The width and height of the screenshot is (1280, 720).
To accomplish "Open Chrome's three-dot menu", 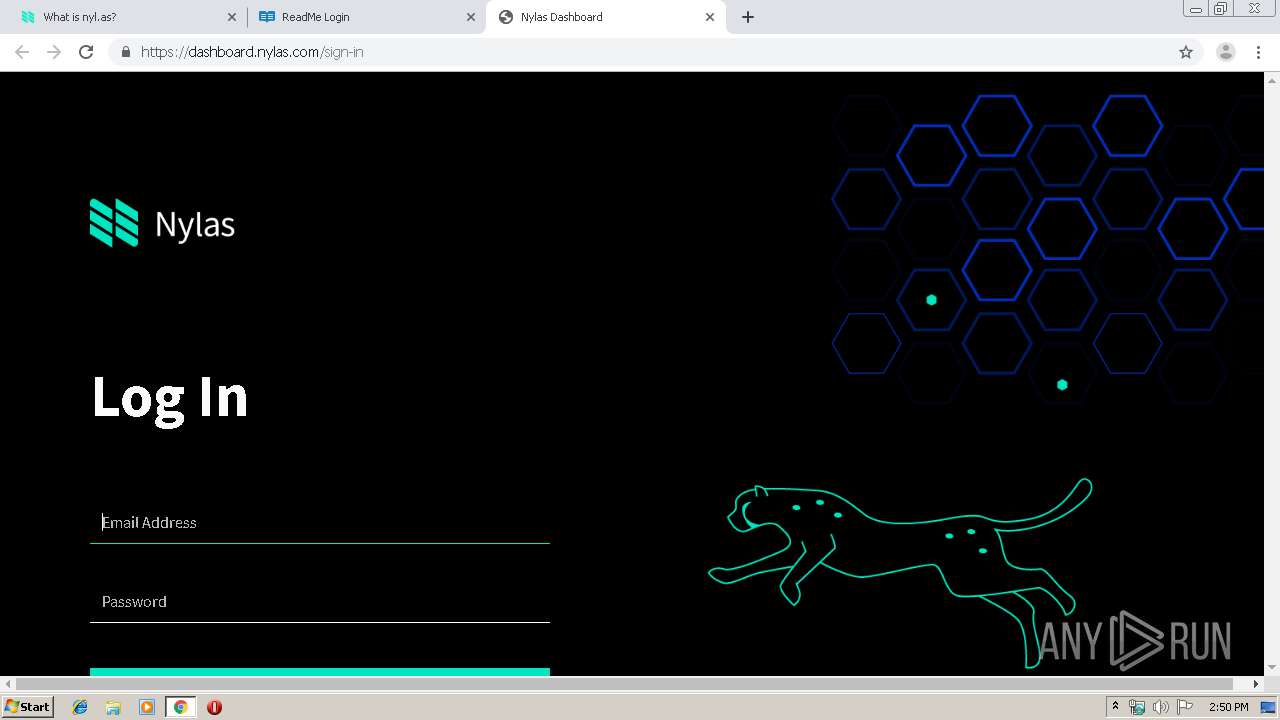I will [1258, 52].
